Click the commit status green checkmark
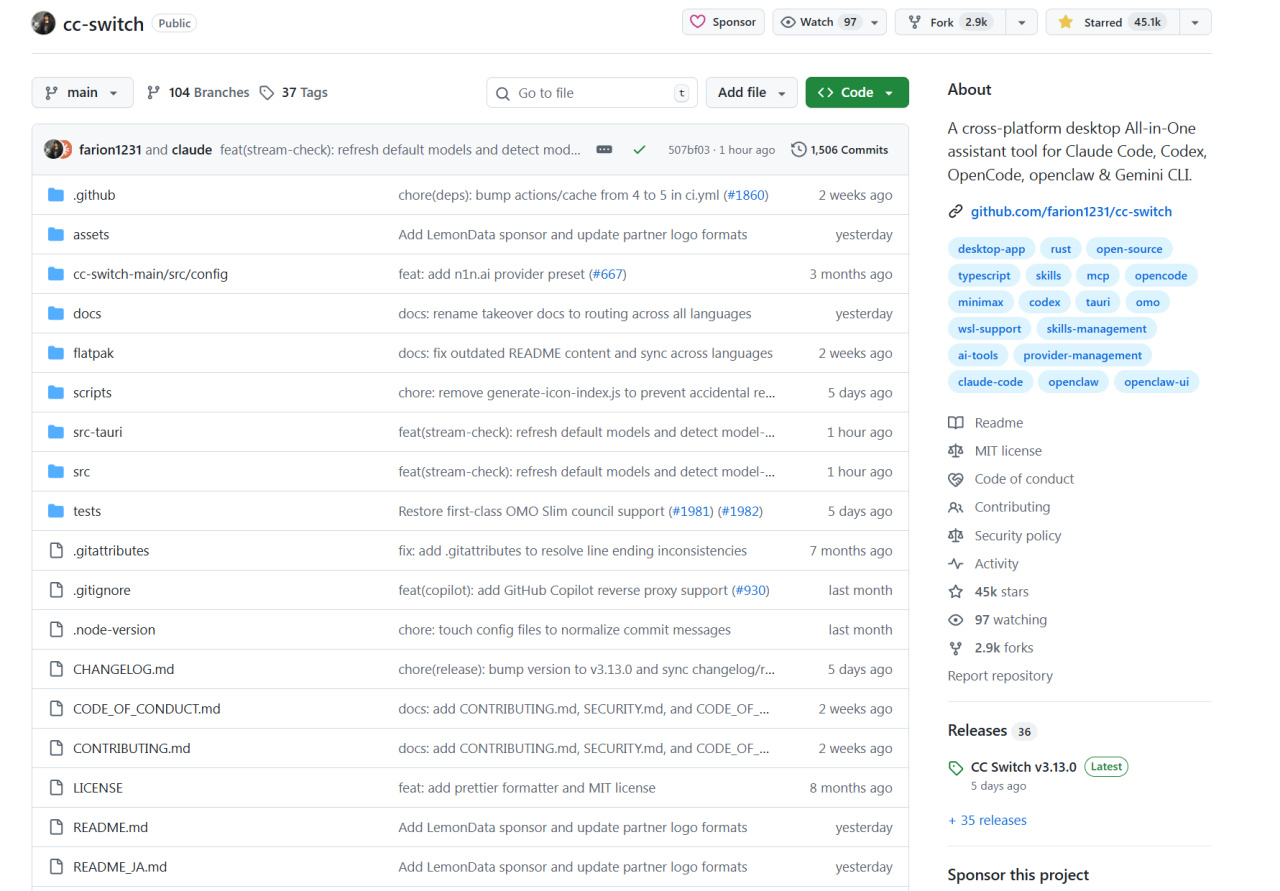 pyautogui.click(x=639, y=150)
